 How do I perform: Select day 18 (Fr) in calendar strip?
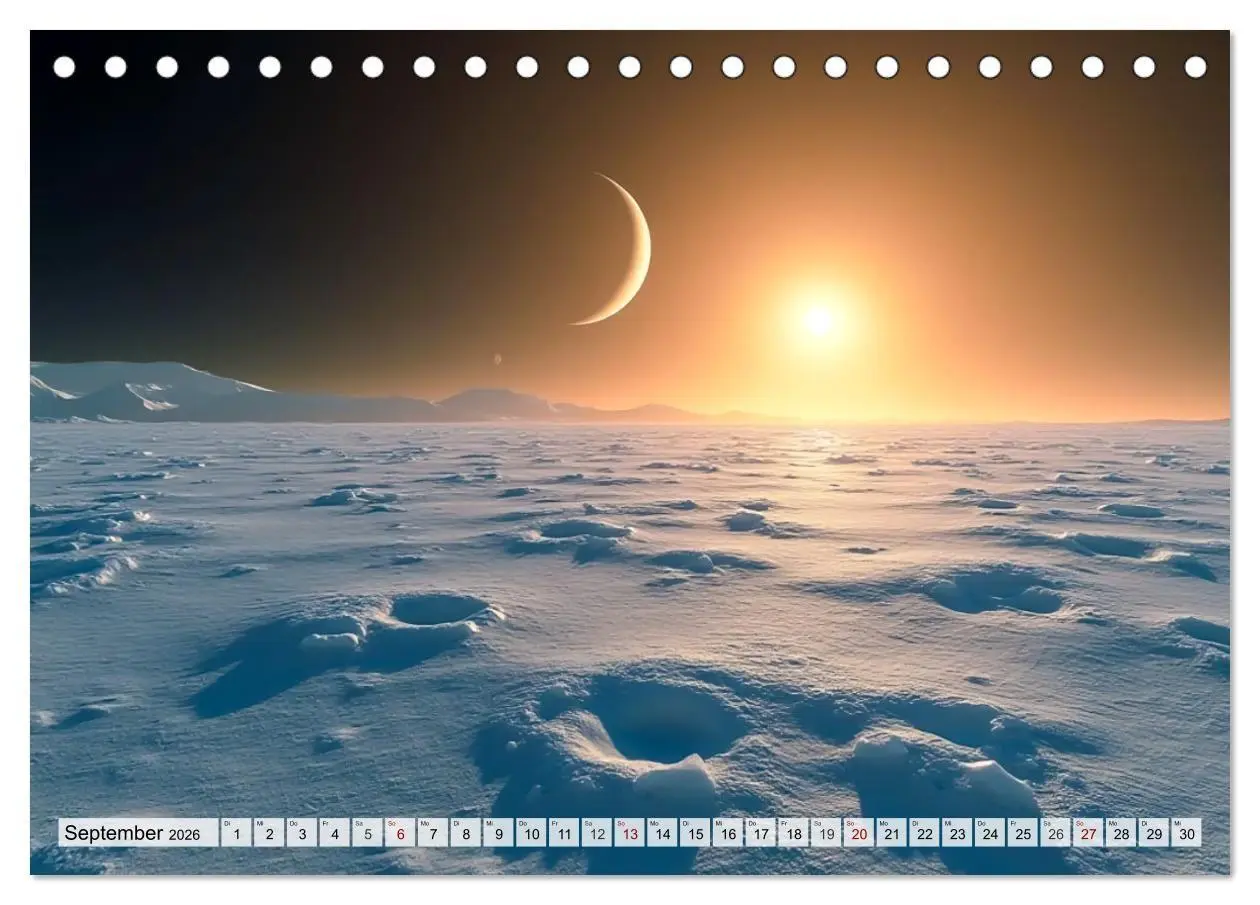(793, 833)
